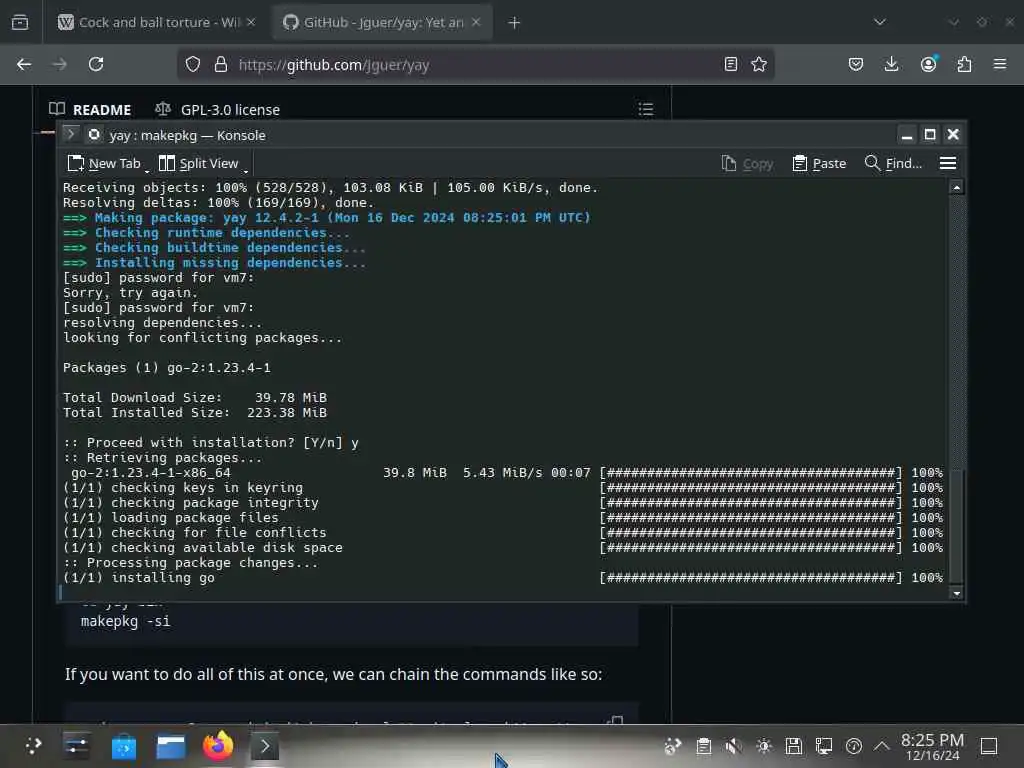
Task: Click 'Sorry, try again.' terminal line
Action: point(130,293)
